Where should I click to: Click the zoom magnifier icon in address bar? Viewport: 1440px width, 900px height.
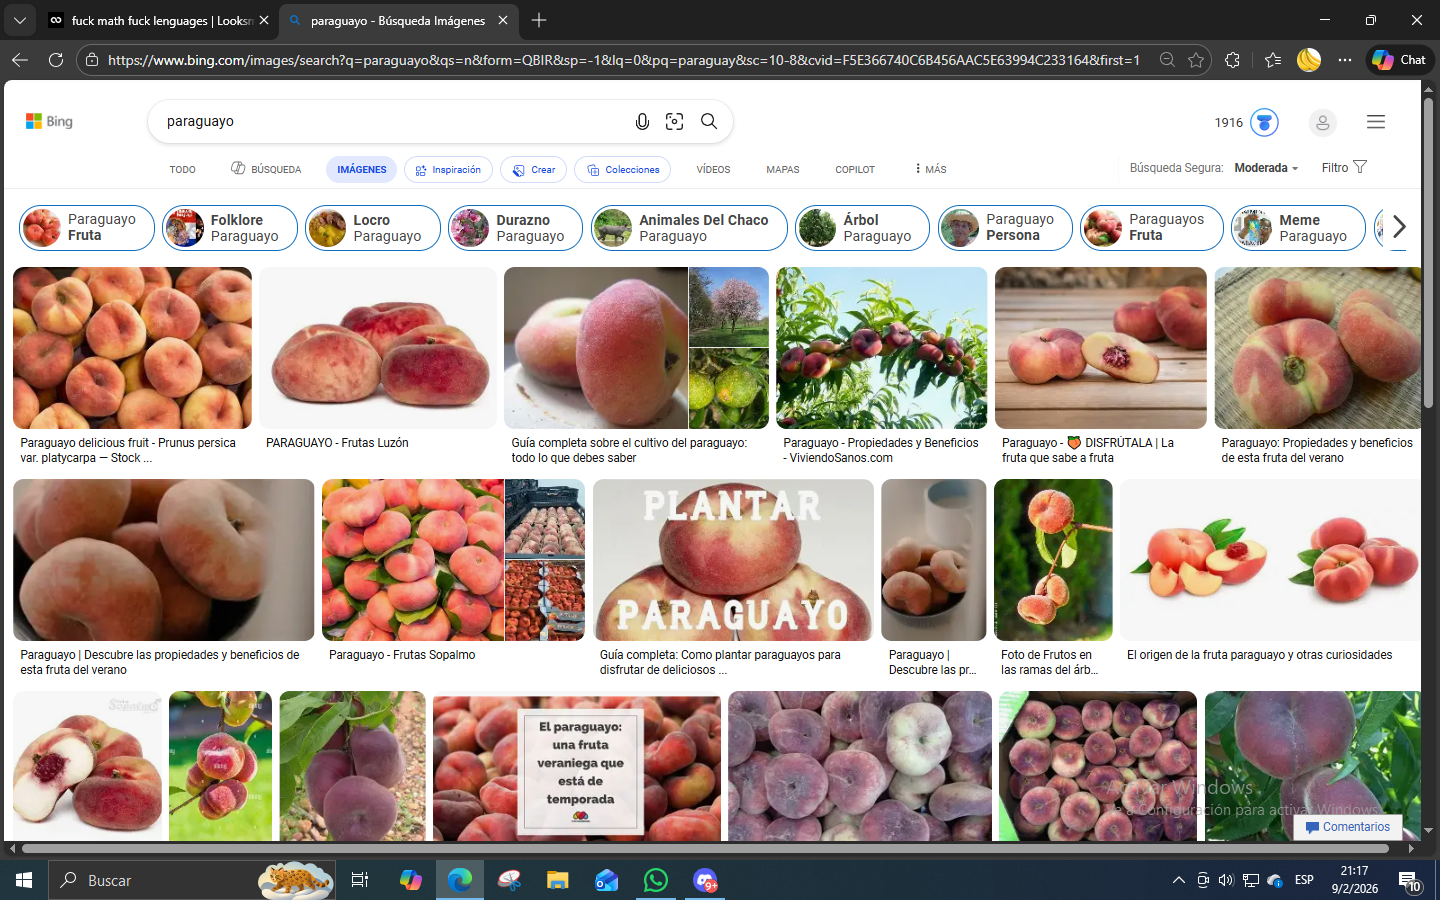coord(1167,60)
